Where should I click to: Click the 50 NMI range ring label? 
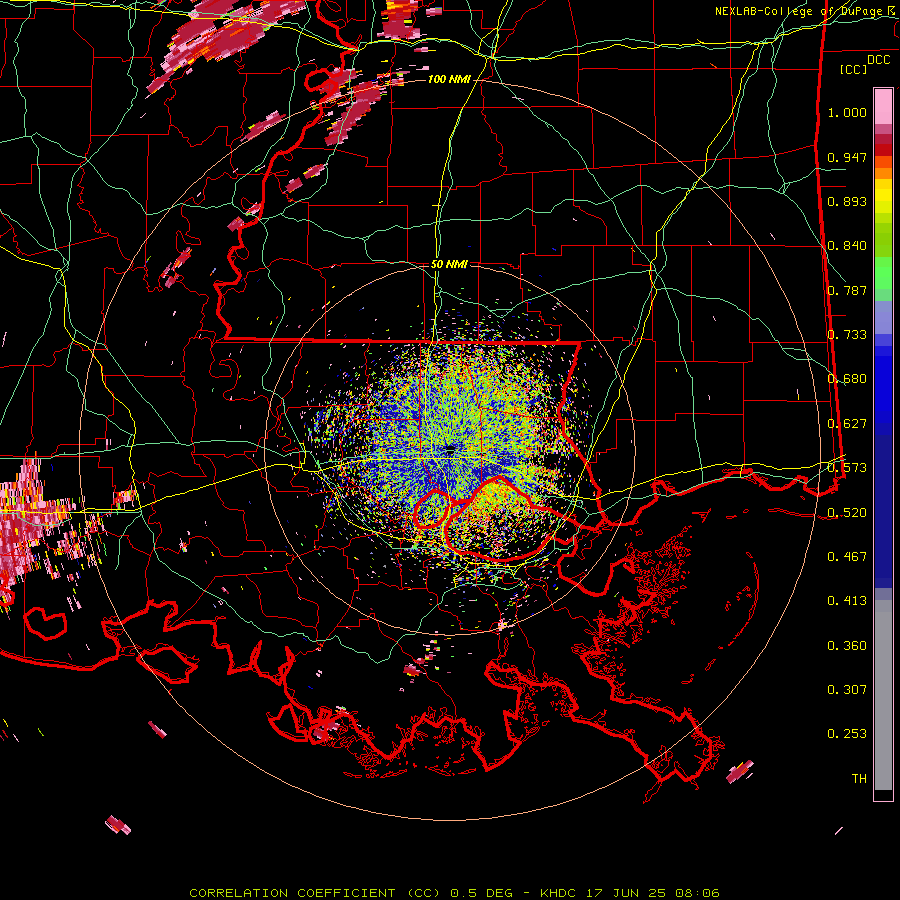[x=449, y=264]
